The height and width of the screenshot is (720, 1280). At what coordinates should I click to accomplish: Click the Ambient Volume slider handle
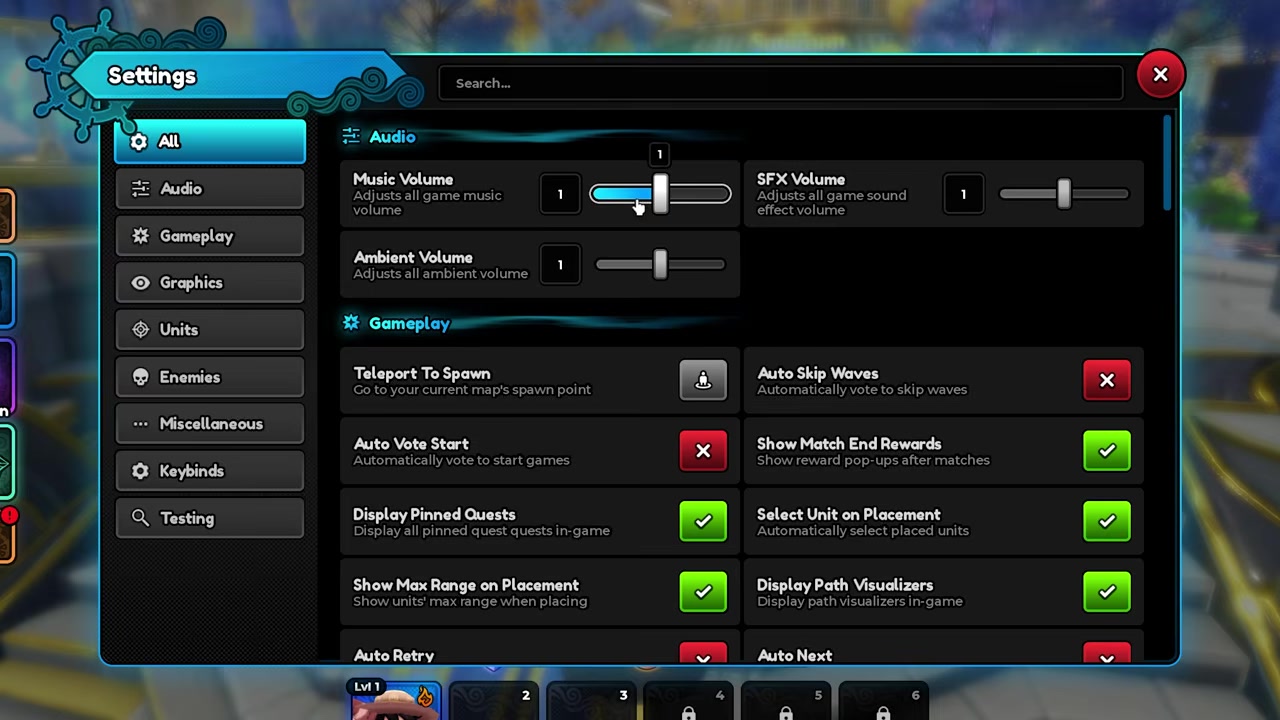[660, 264]
